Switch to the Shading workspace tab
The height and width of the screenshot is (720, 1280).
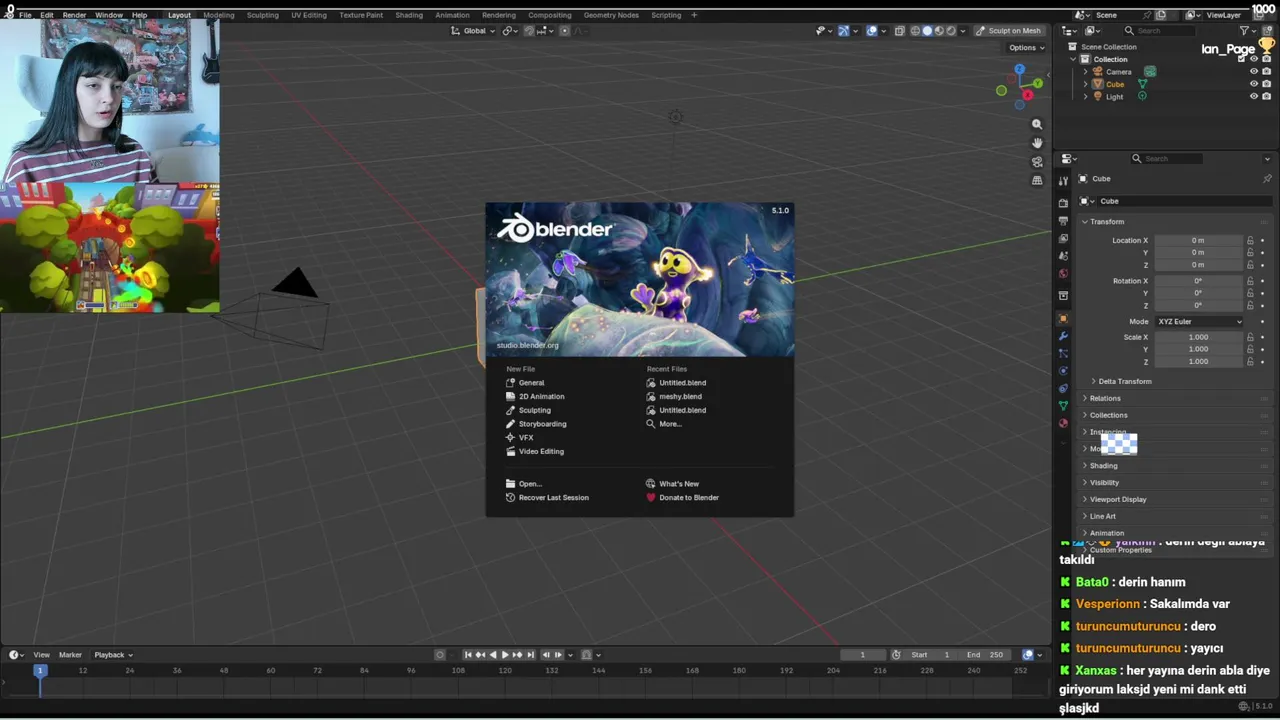(408, 15)
